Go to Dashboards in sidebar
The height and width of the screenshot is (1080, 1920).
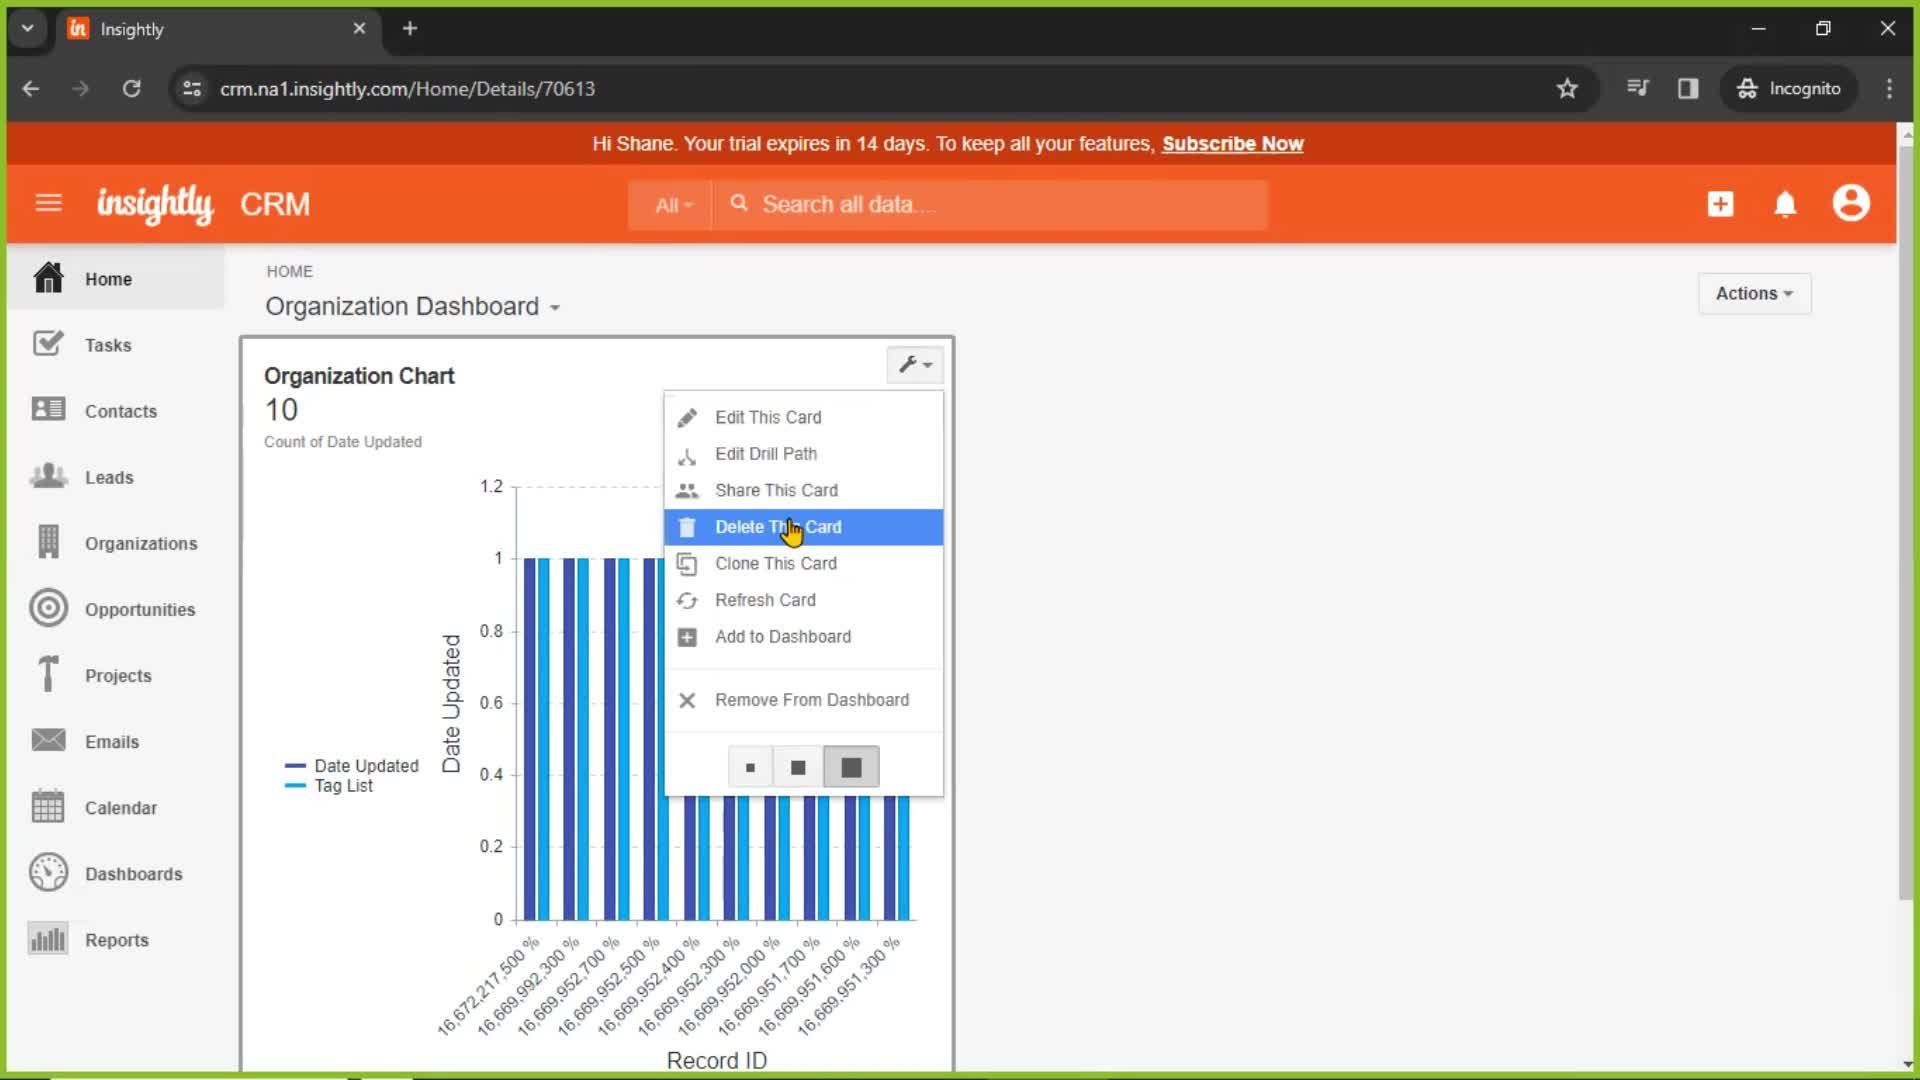[134, 874]
